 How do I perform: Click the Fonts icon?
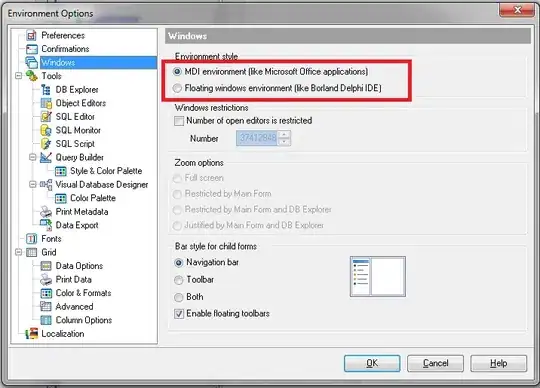click(x=32, y=239)
